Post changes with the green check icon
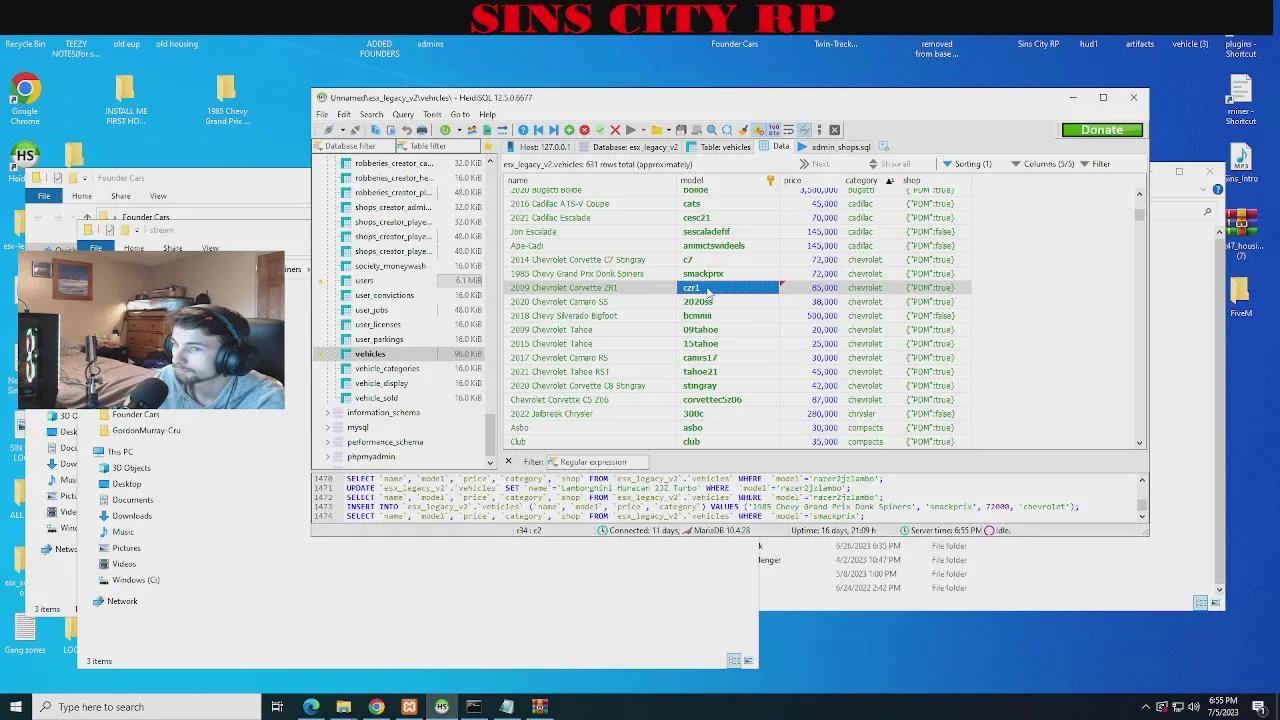The width and height of the screenshot is (1280, 720). (600, 130)
